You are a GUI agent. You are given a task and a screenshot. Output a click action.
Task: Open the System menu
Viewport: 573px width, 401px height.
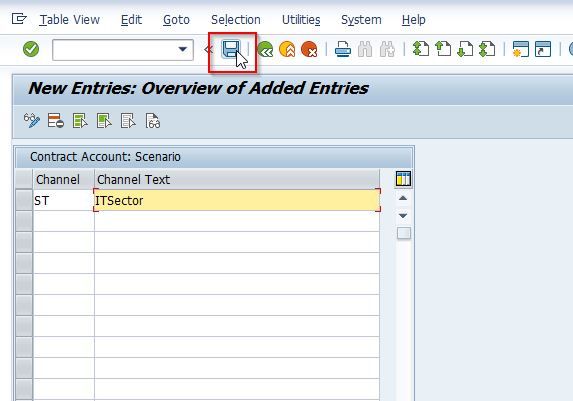[x=361, y=20]
